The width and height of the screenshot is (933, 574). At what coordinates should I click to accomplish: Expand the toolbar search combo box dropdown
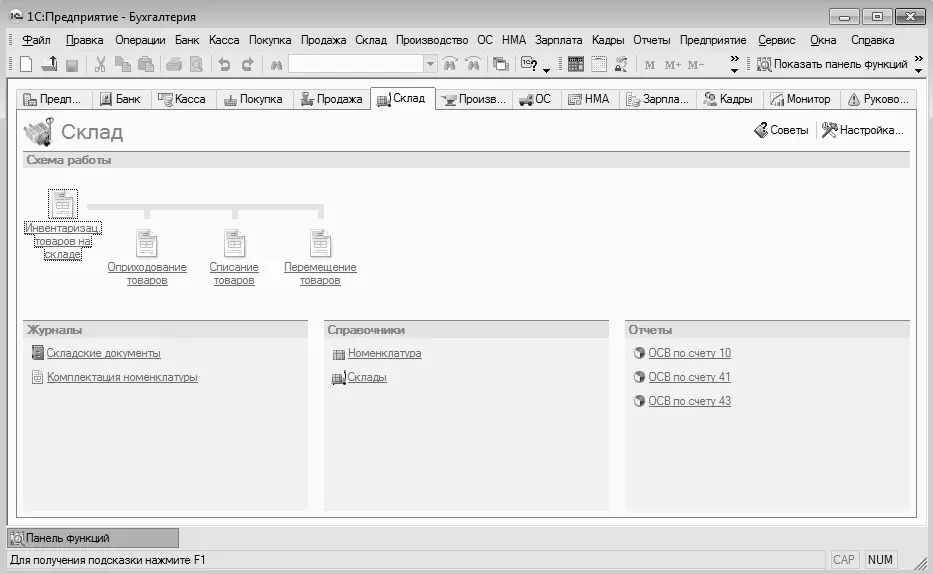pos(430,65)
